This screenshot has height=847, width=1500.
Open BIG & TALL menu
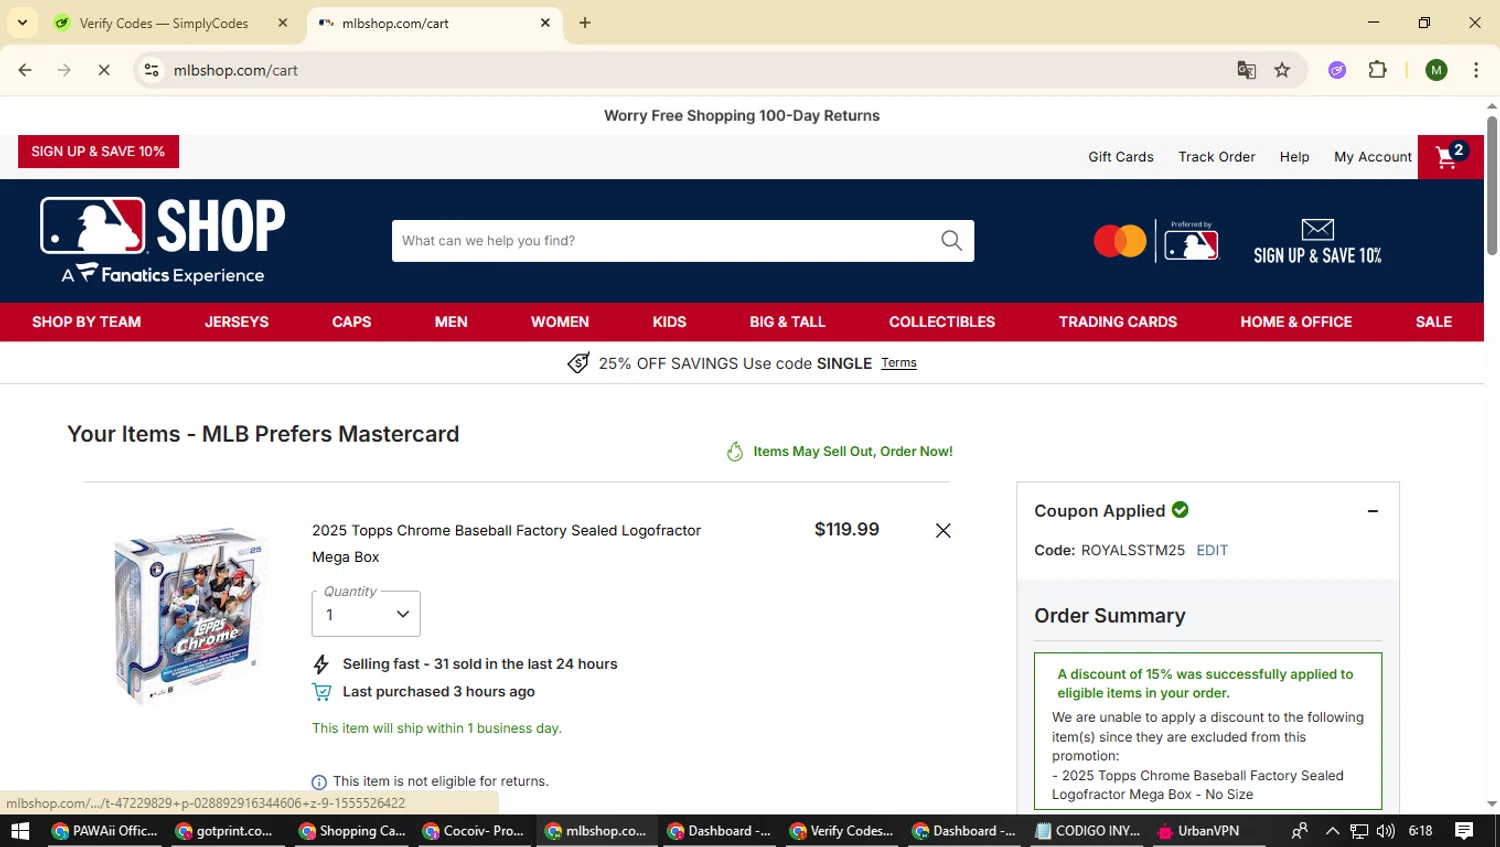coord(788,322)
